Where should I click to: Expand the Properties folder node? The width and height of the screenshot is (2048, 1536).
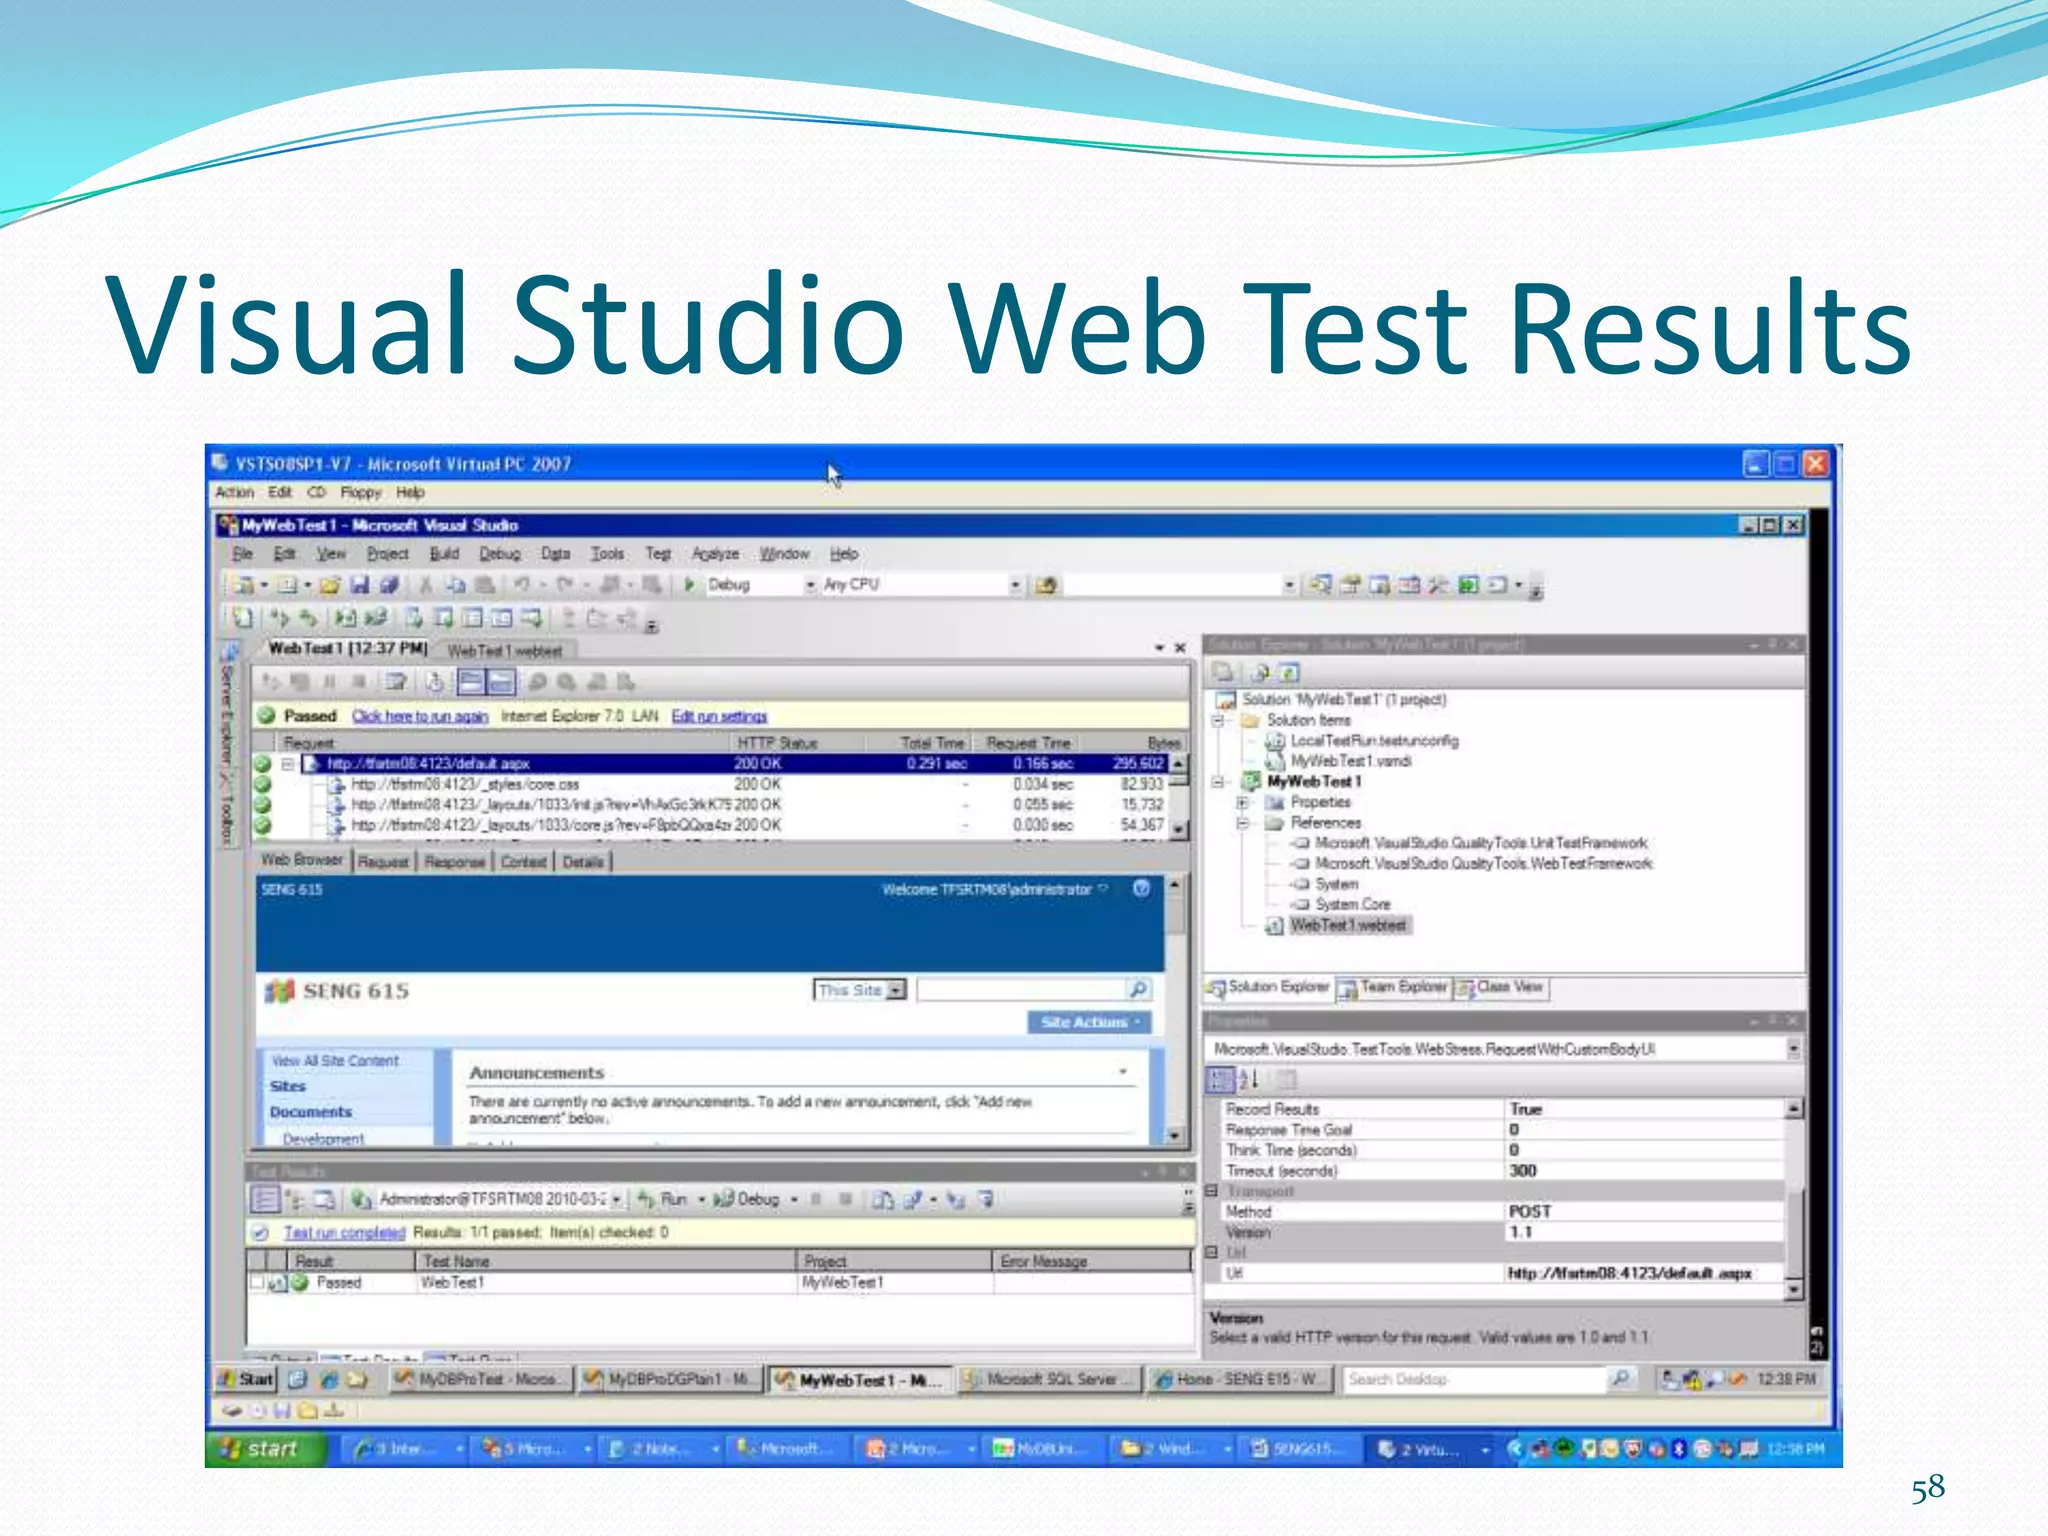coord(1243,802)
